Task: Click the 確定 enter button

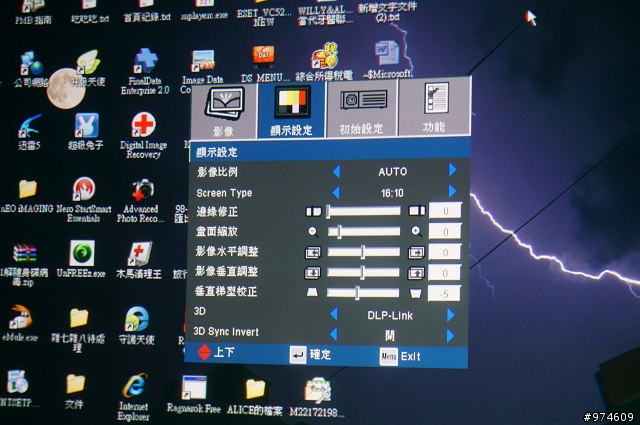Action: coord(310,354)
